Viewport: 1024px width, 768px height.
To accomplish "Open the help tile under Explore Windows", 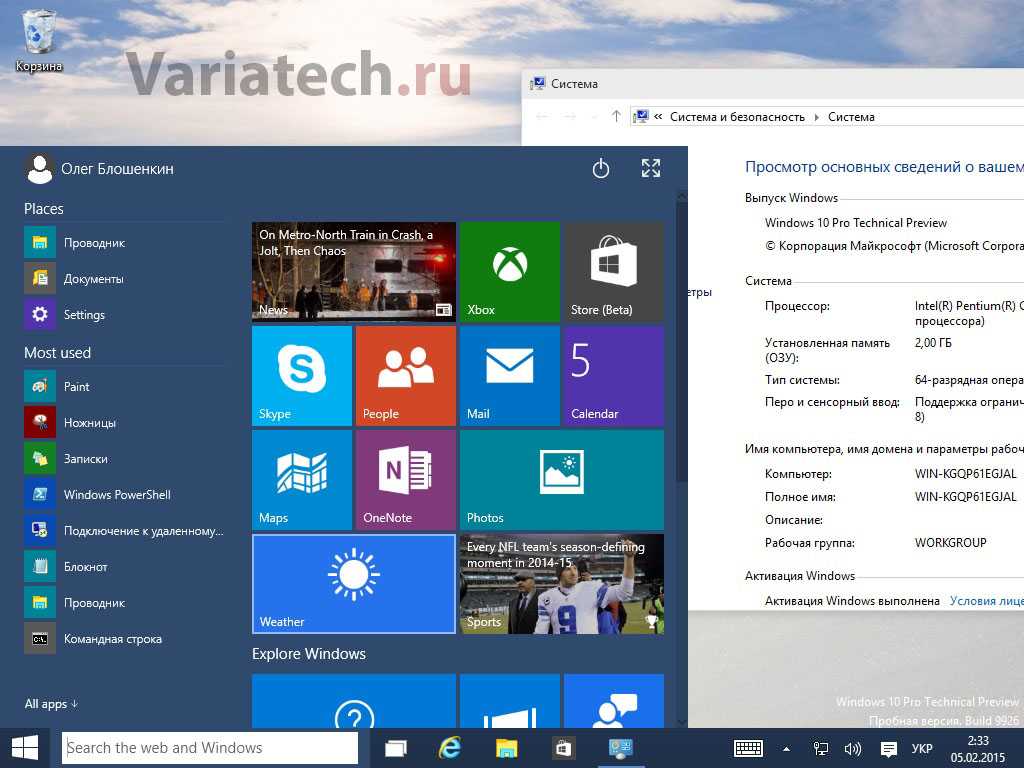I will pos(353,701).
